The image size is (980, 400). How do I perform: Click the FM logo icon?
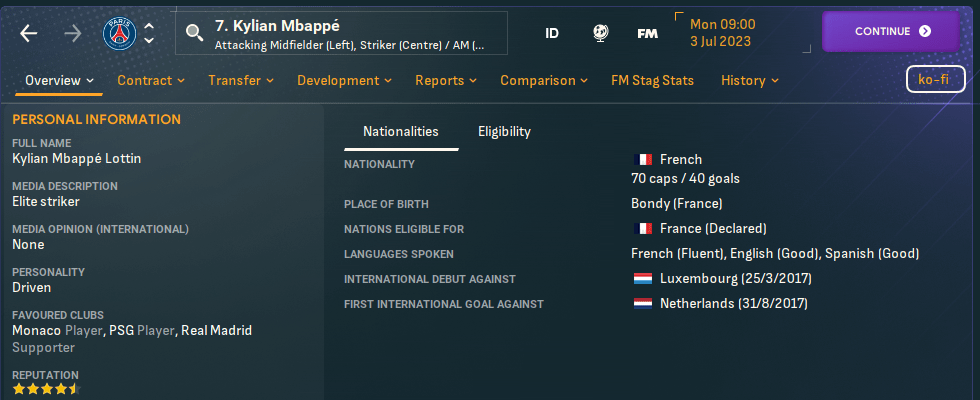click(x=647, y=33)
